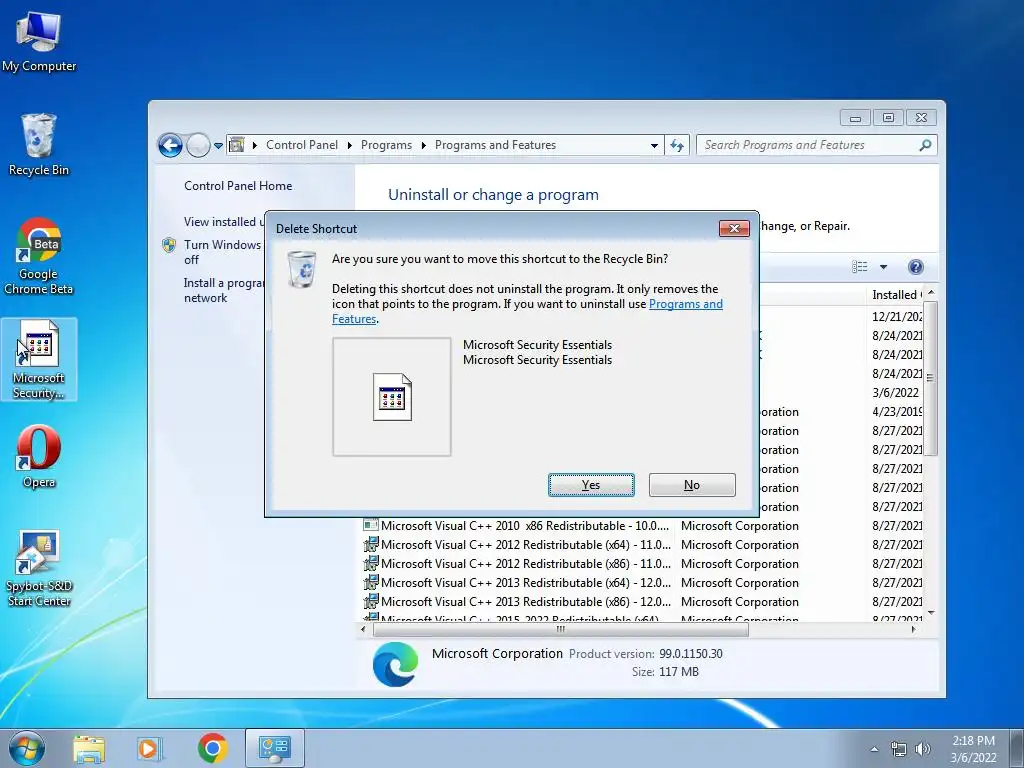The image size is (1024, 768).
Task: Click the vertical scrollbar up arrow
Action: tap(931, 293)
